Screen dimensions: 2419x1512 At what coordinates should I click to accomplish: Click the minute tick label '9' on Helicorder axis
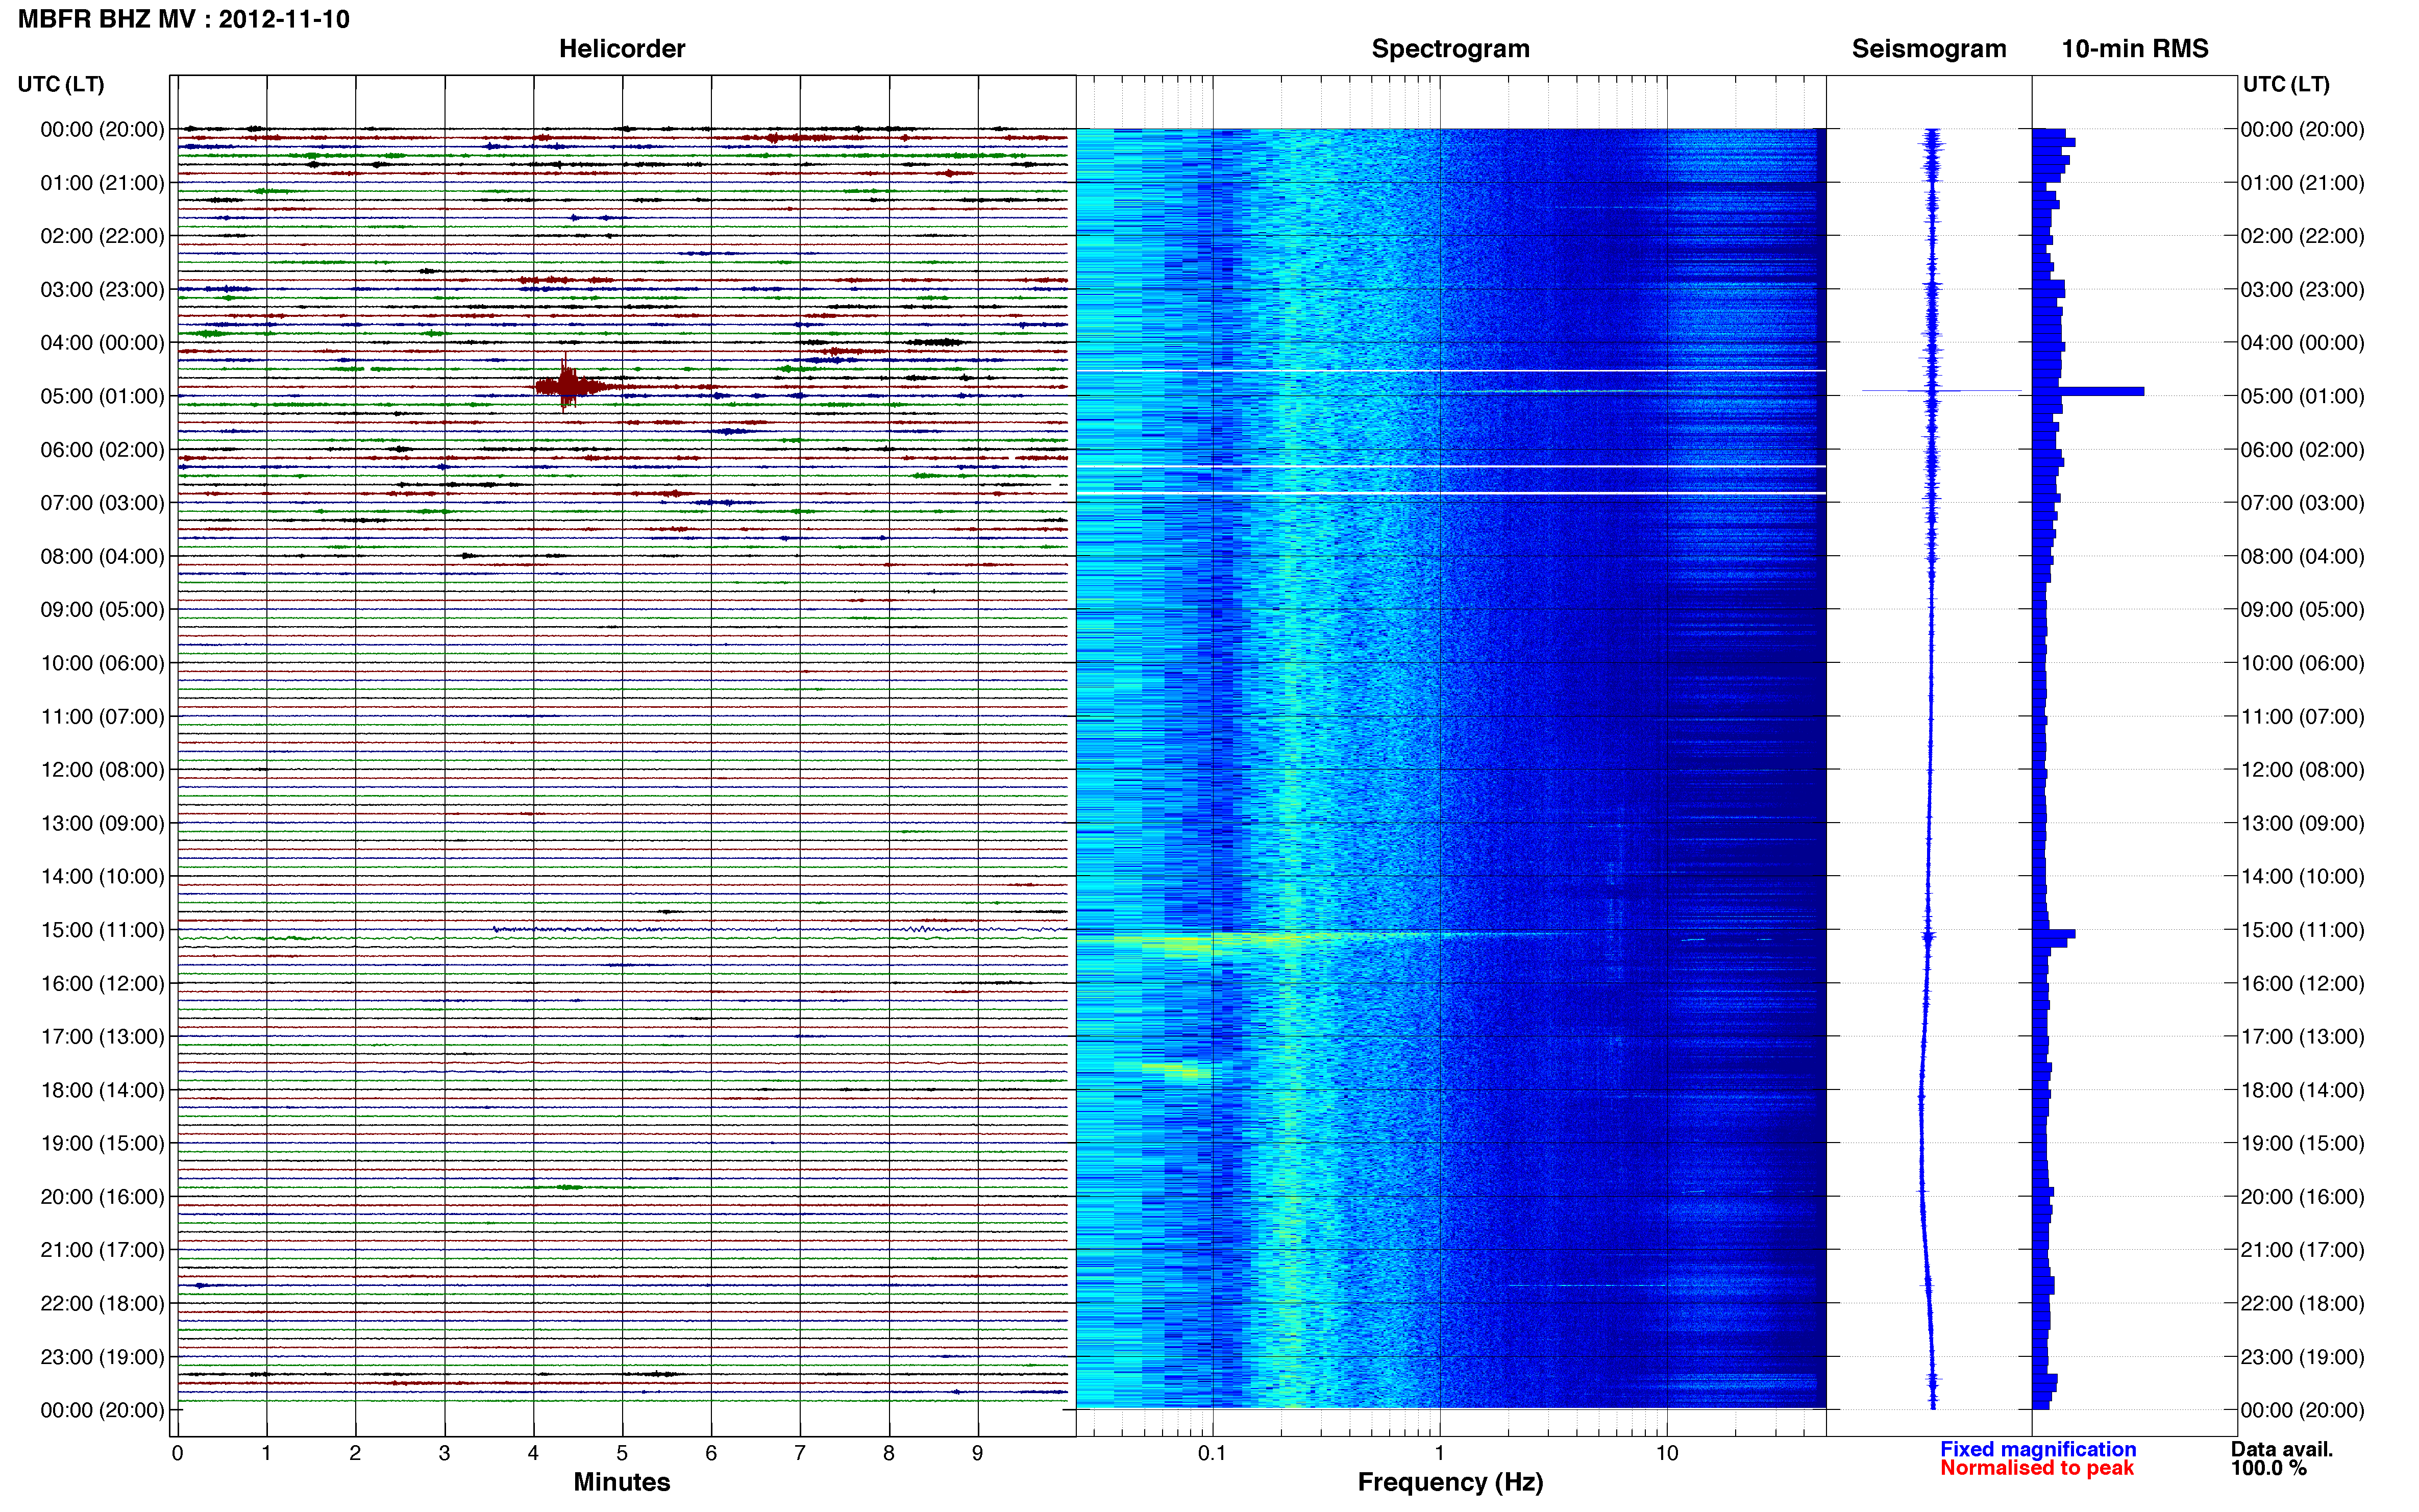click(978, 1453)
